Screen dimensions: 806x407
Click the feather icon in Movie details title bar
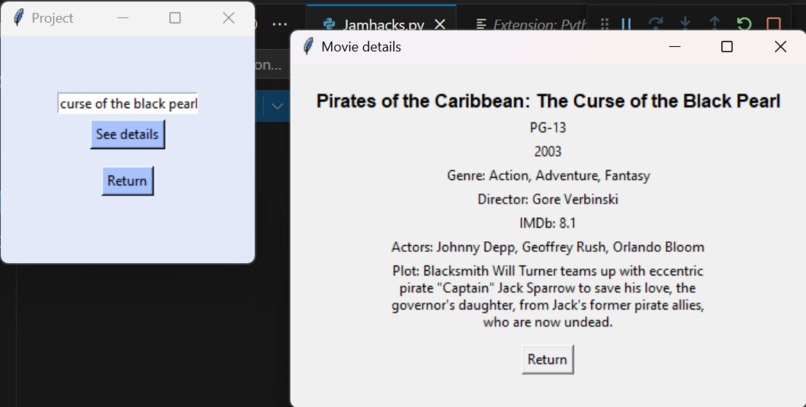tap(308, 47)
